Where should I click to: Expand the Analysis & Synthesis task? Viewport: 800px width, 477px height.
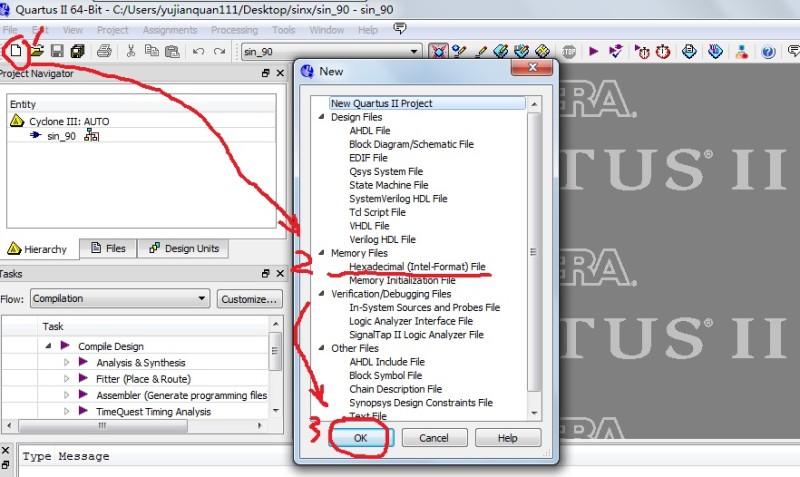coord(67,363)
